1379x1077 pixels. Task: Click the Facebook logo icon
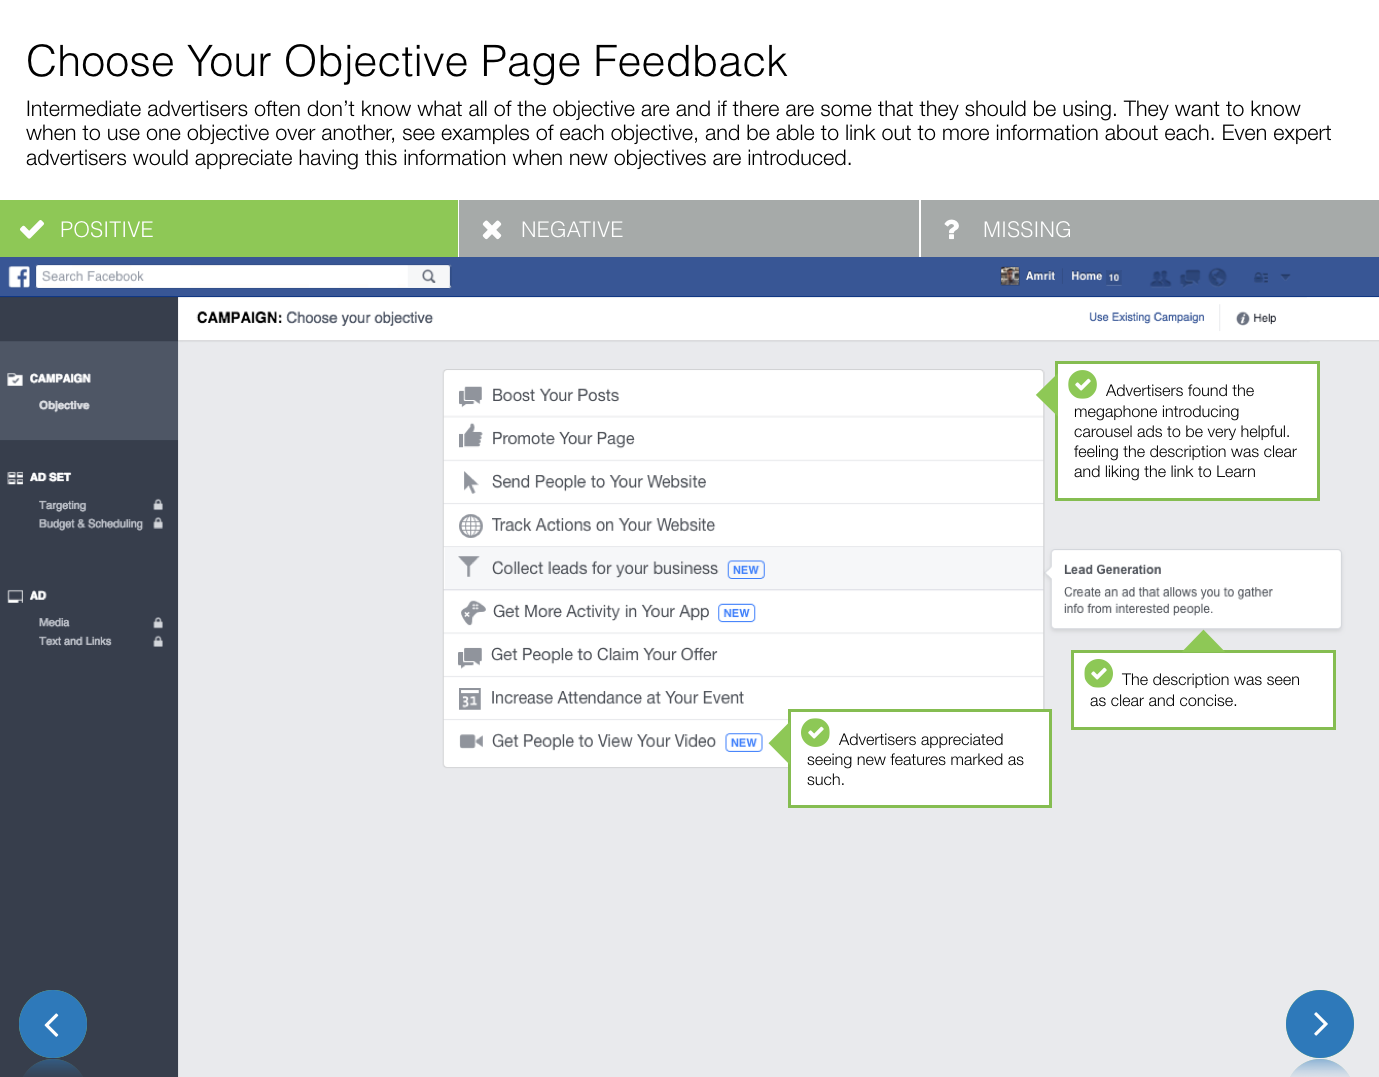coord(19,277)
